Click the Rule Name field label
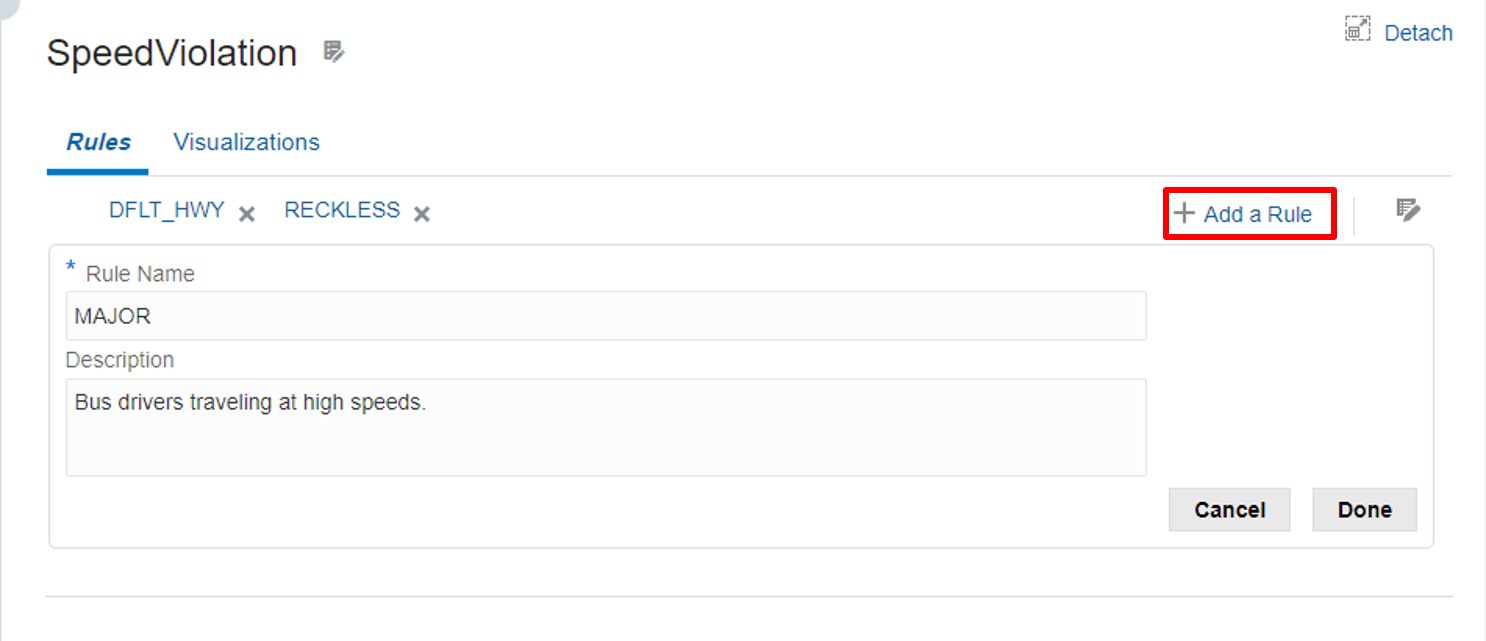The height and width of the screenshot is (641, 1486). tap(140, 274)
